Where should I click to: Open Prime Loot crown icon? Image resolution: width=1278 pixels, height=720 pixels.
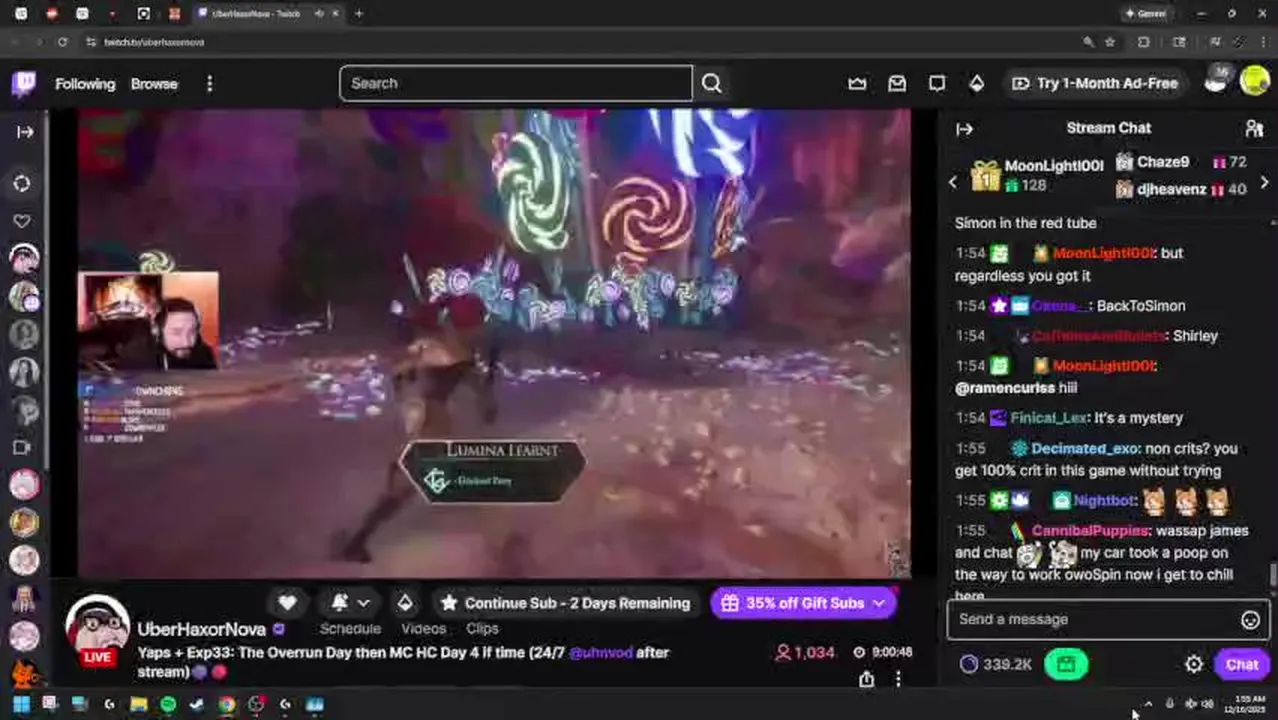pos(857,83)
